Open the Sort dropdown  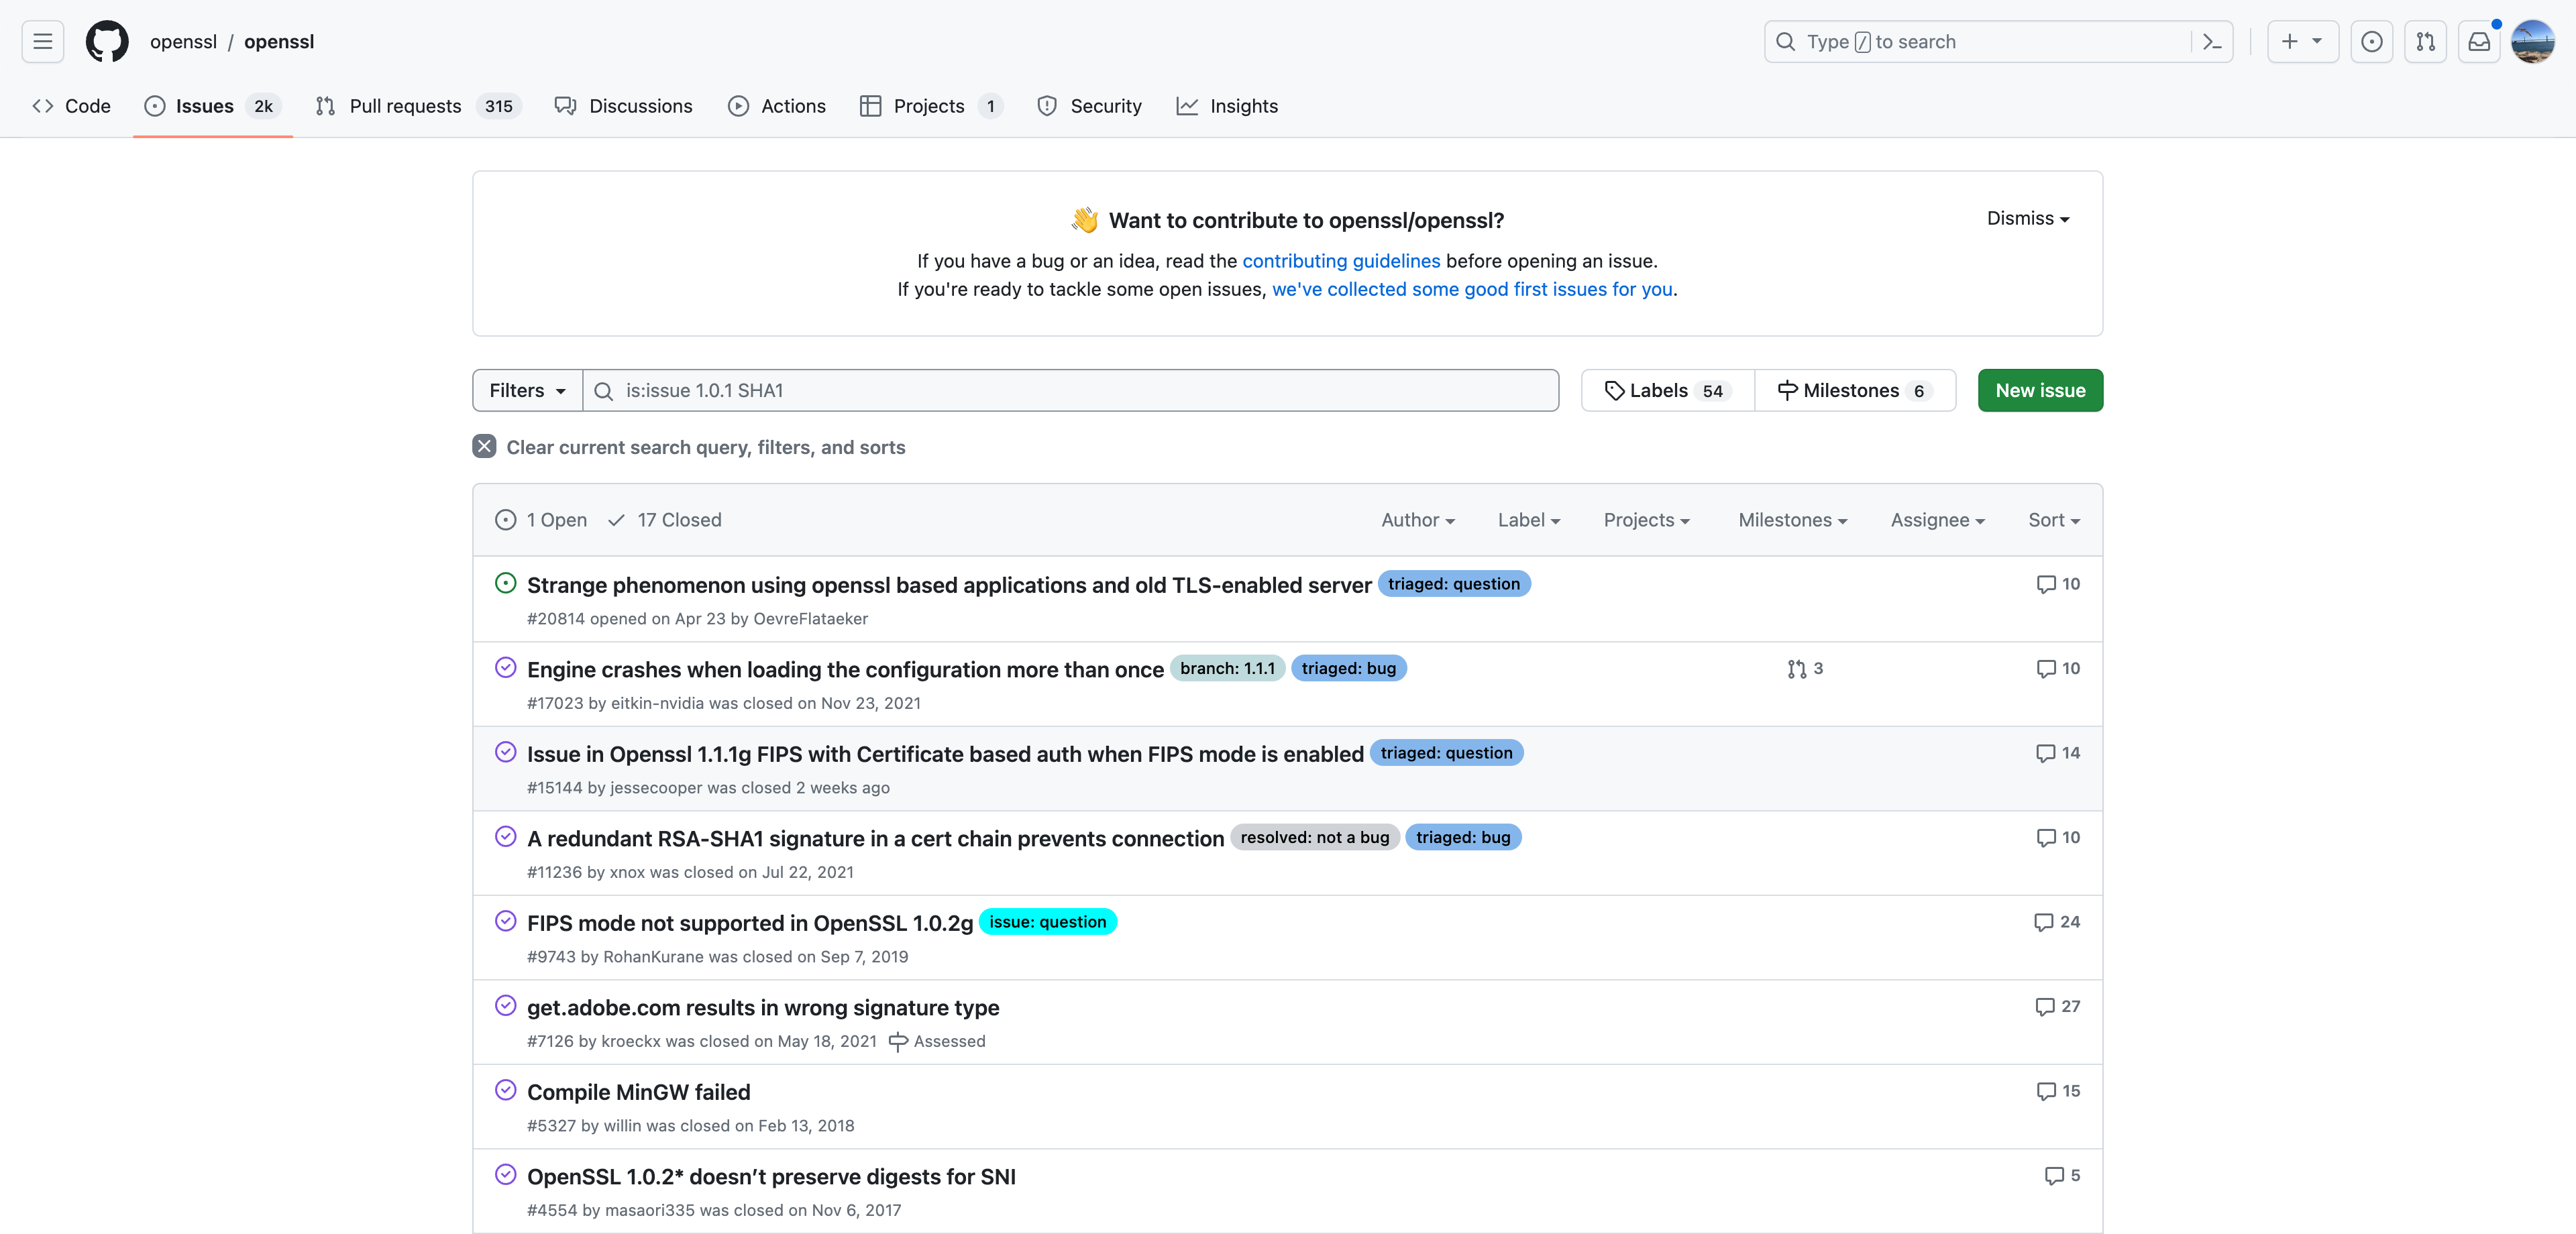click(x=2053, y=520)
